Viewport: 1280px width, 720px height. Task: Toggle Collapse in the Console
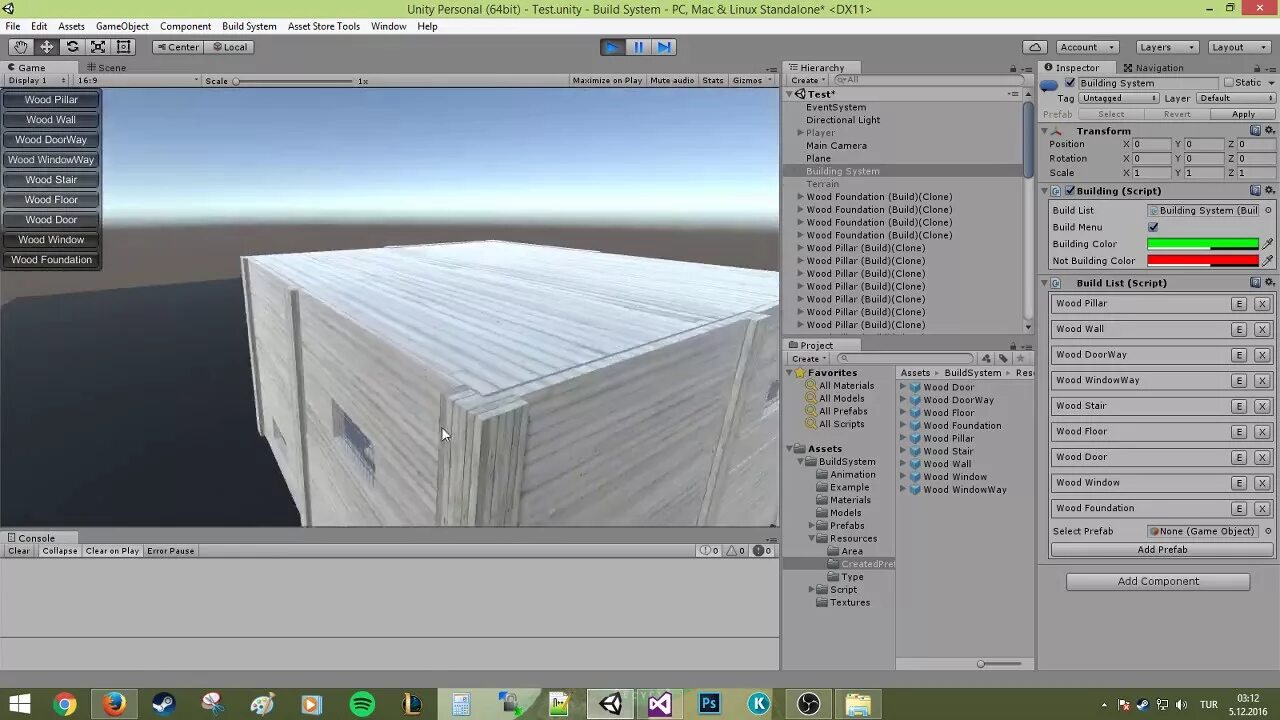pos(60,551)
